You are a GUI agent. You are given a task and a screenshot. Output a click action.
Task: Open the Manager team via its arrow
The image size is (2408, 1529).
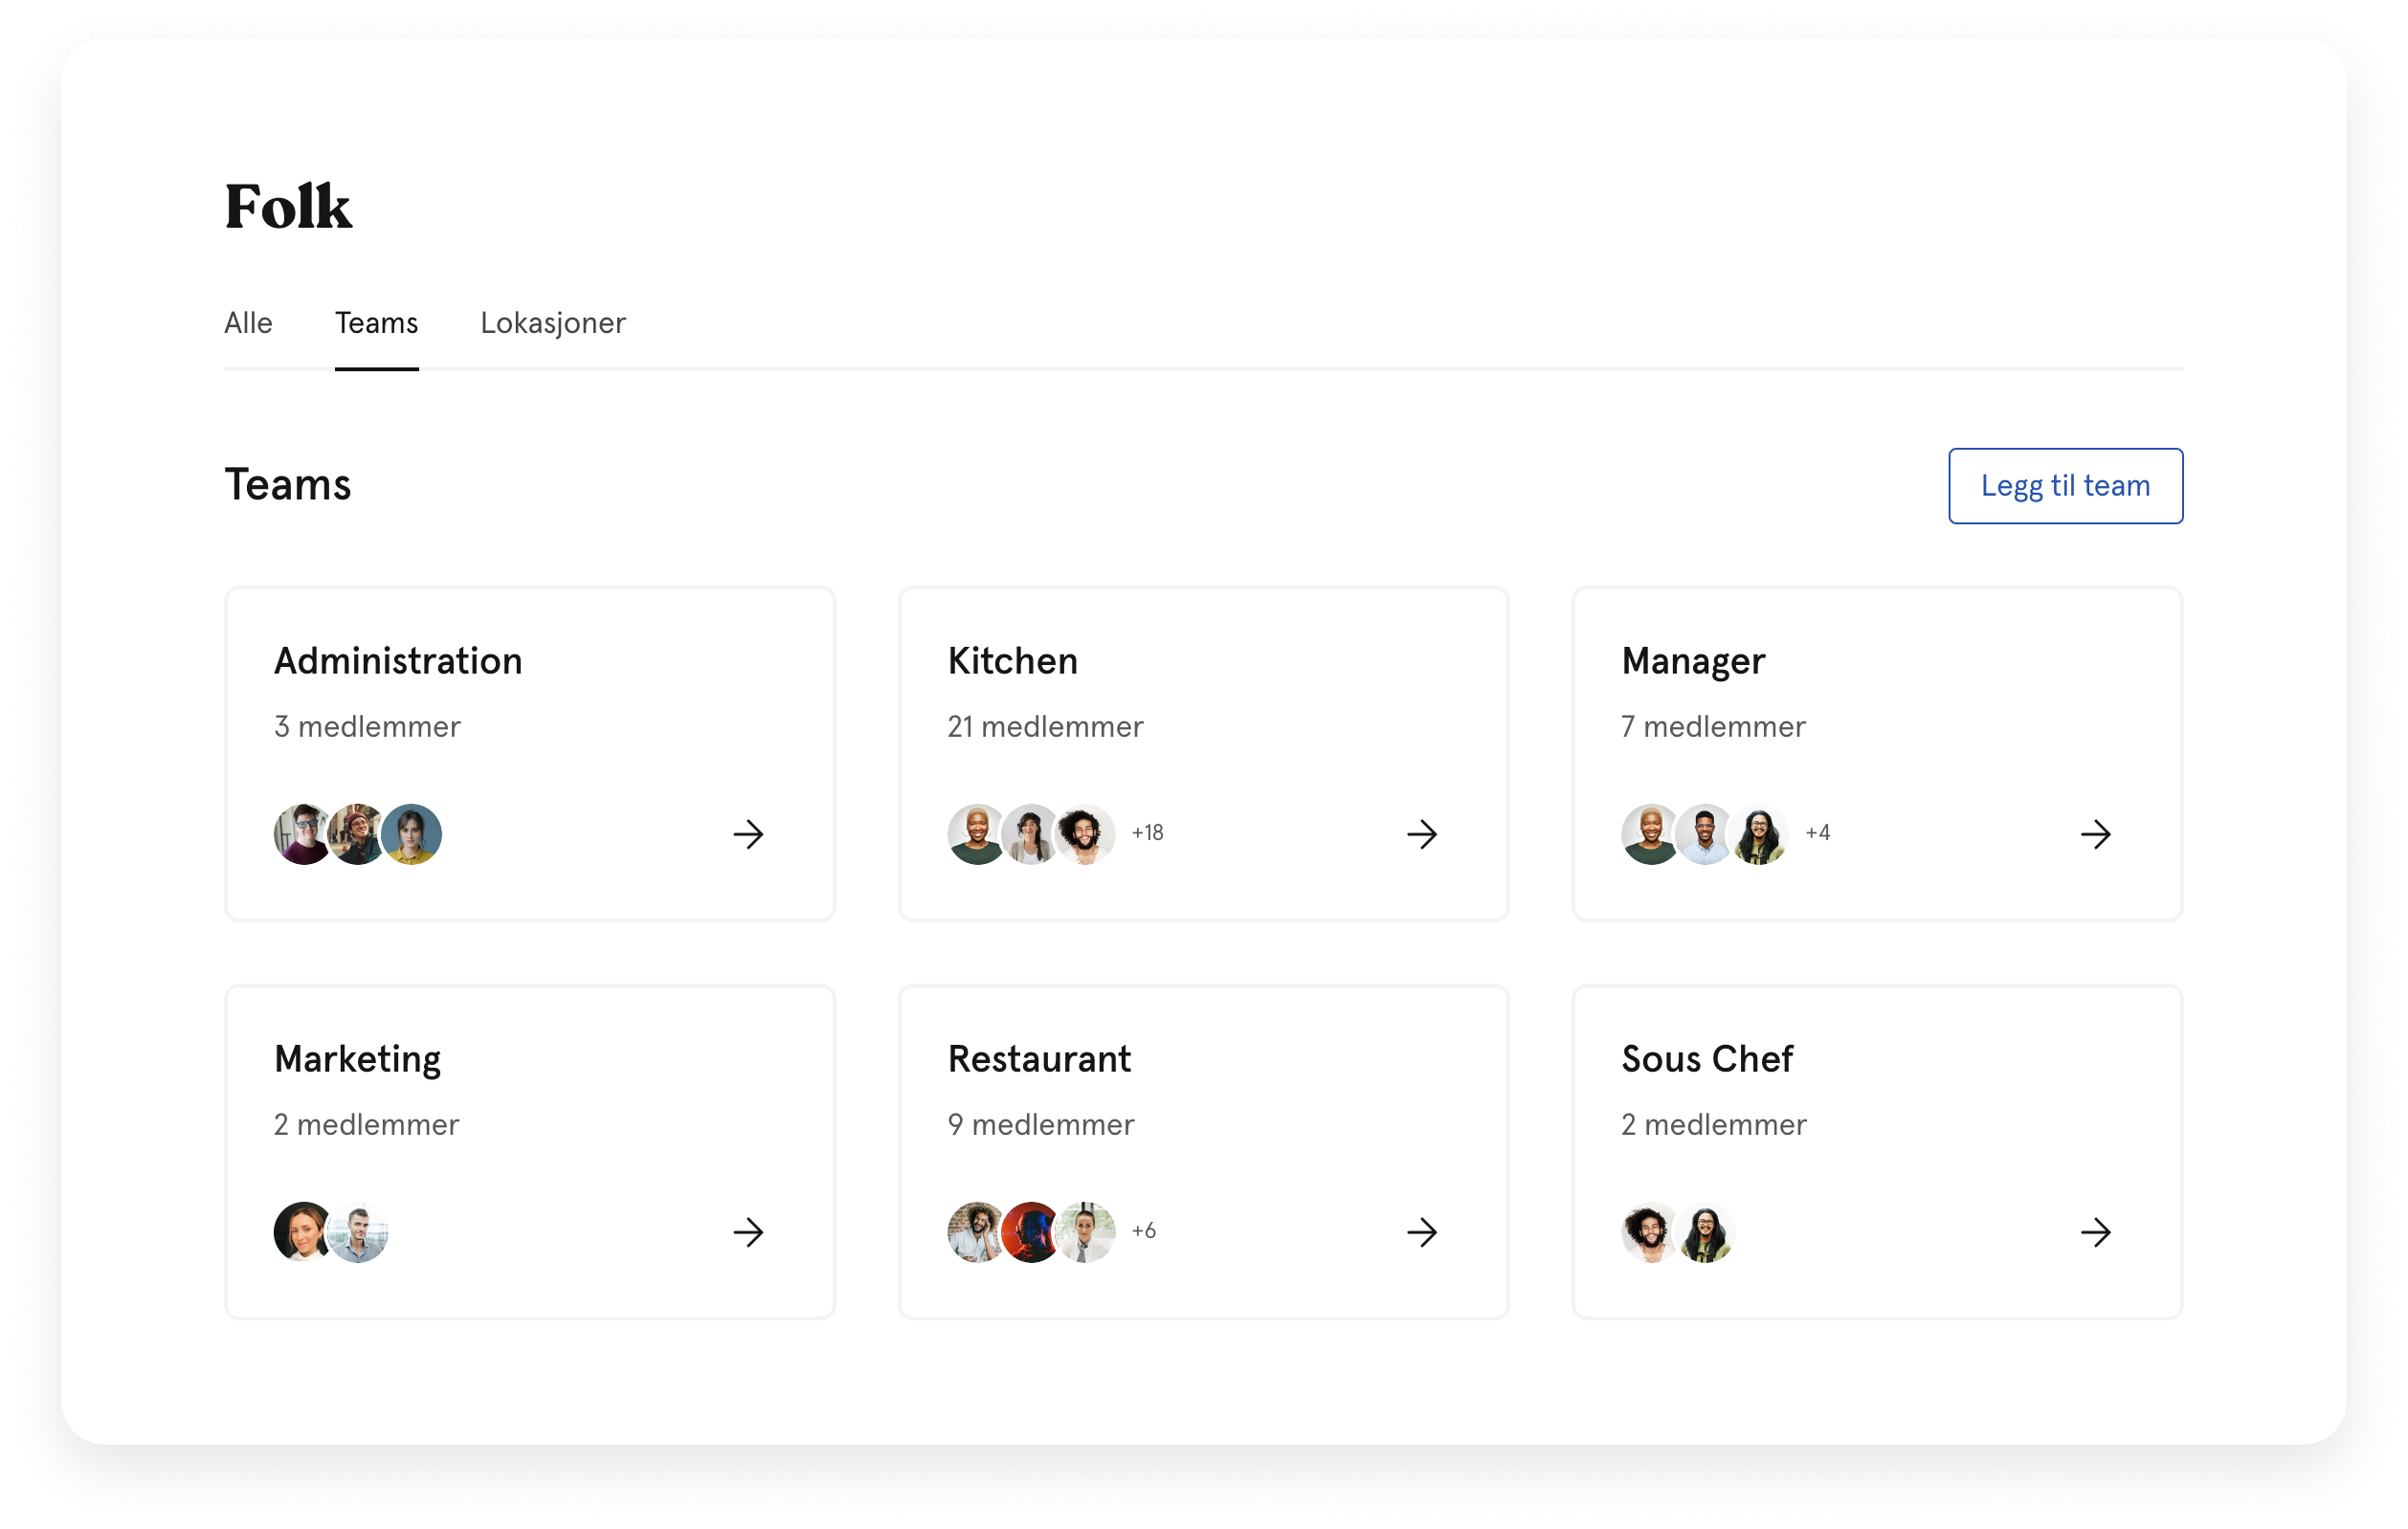pos(2096,834)
